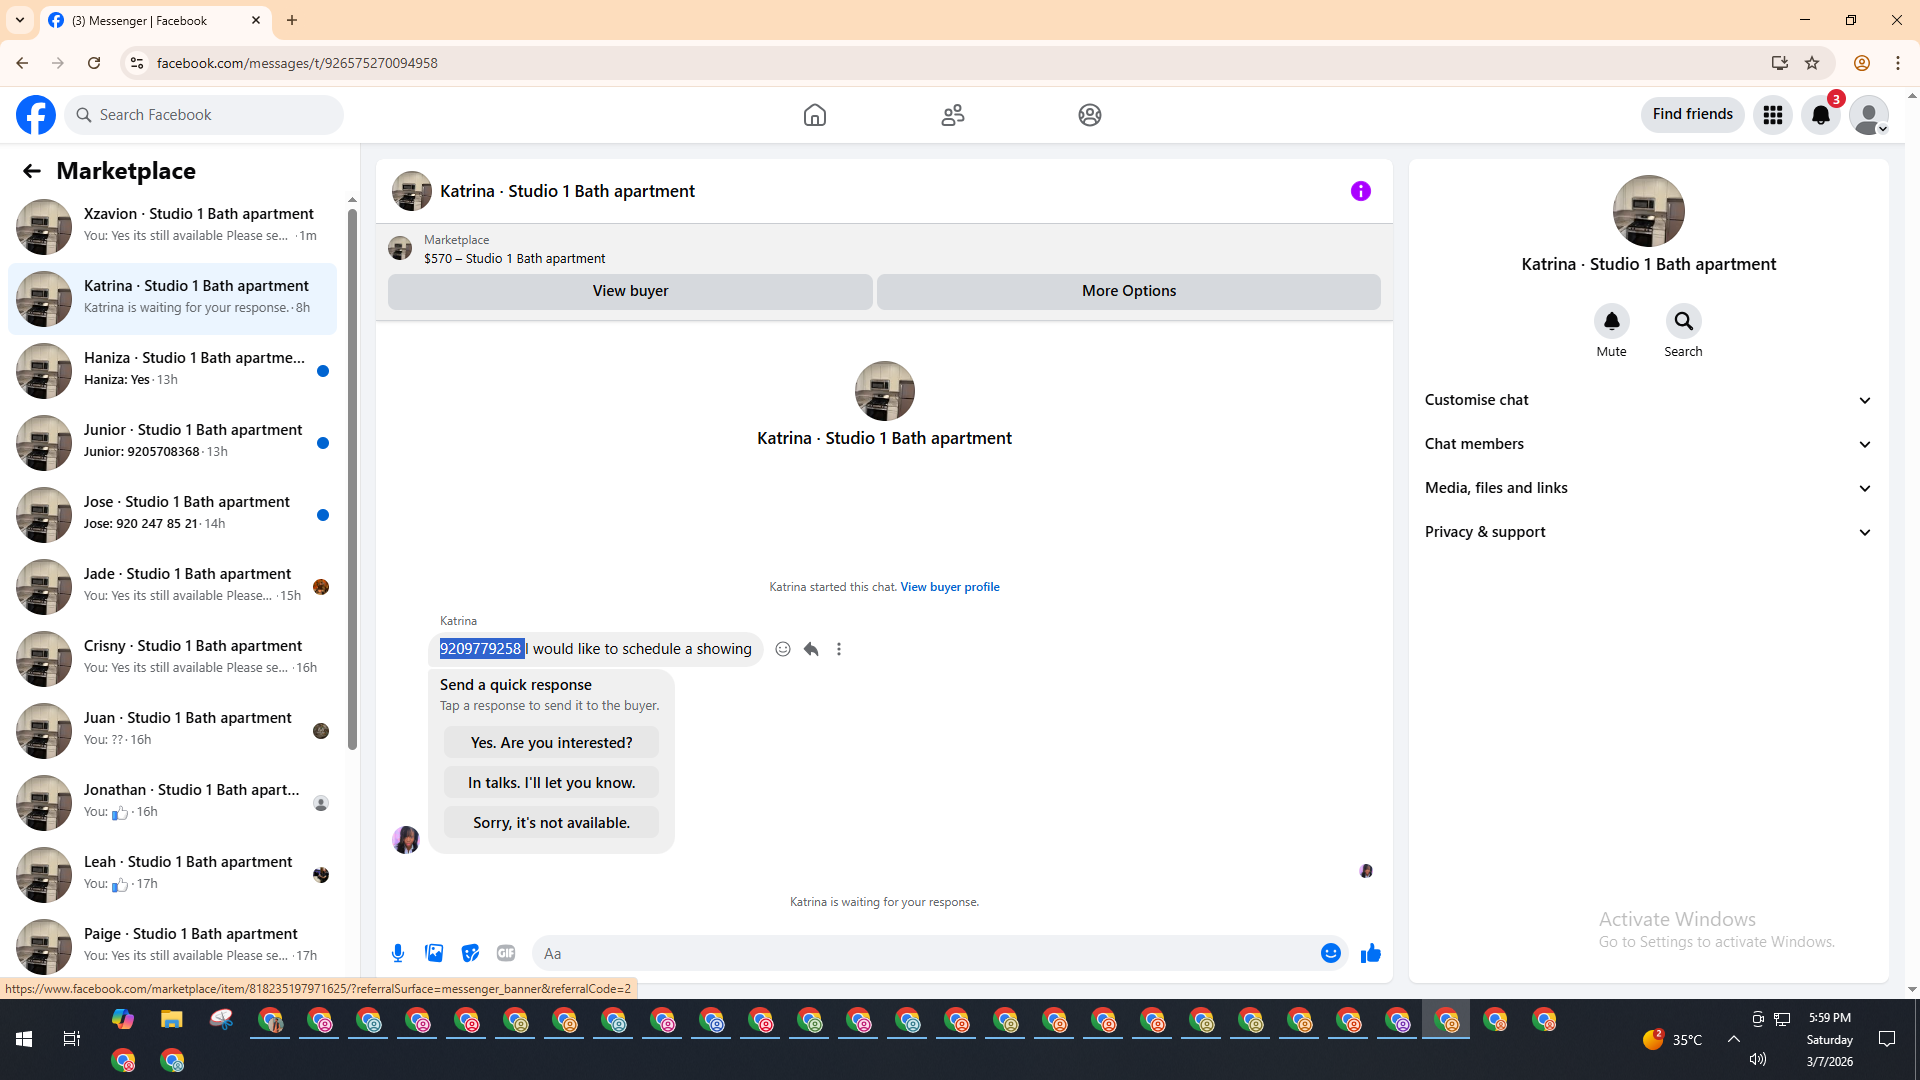1920x1080 pixels.
Task: Open the account profile picture menu
Action: click(1869, 115)
